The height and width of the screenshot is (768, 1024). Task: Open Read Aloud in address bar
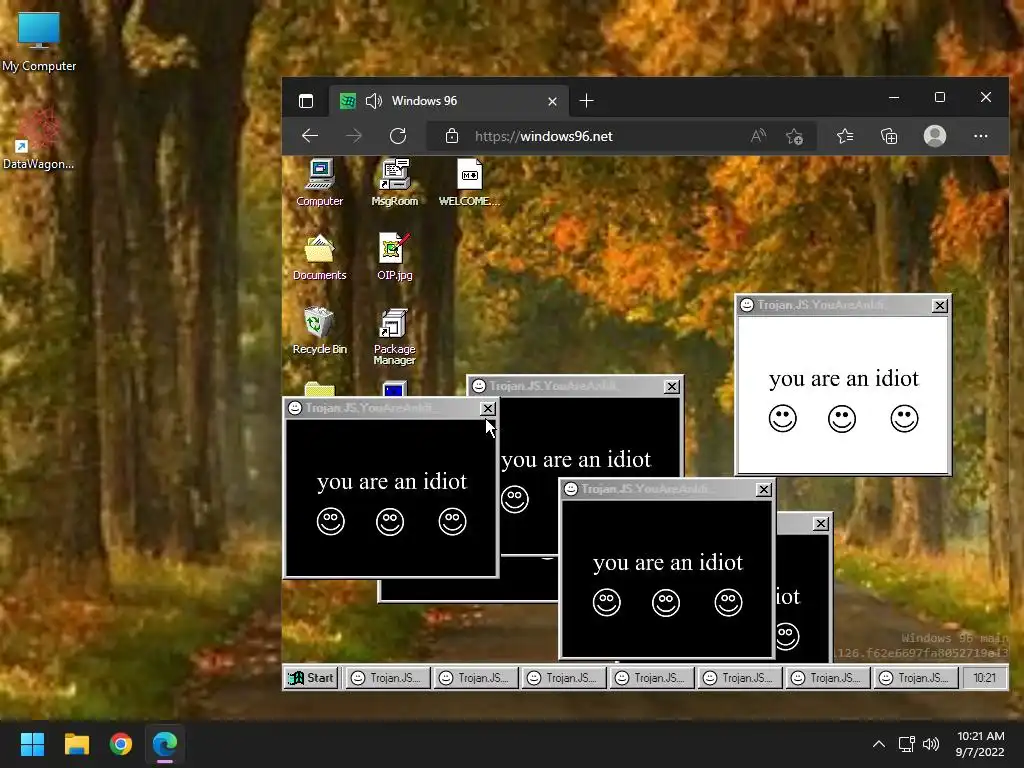click(758, 136)
